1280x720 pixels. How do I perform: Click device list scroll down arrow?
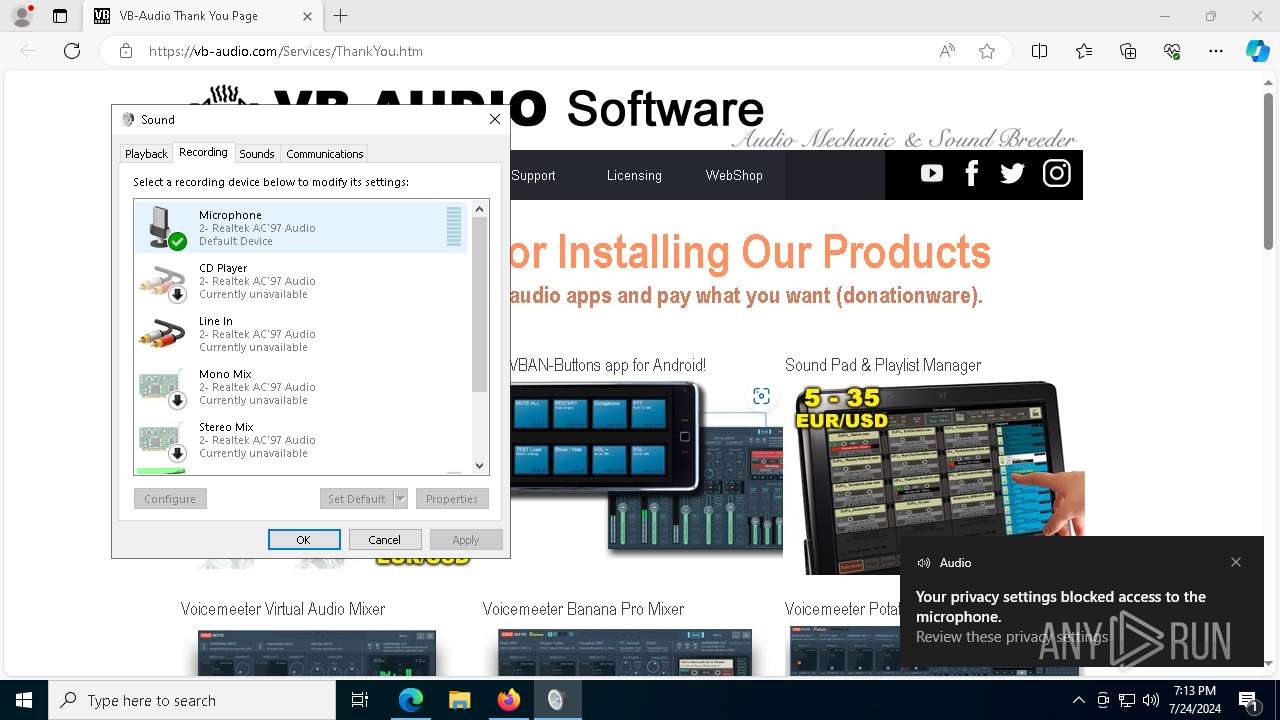(x=479, y=465)
